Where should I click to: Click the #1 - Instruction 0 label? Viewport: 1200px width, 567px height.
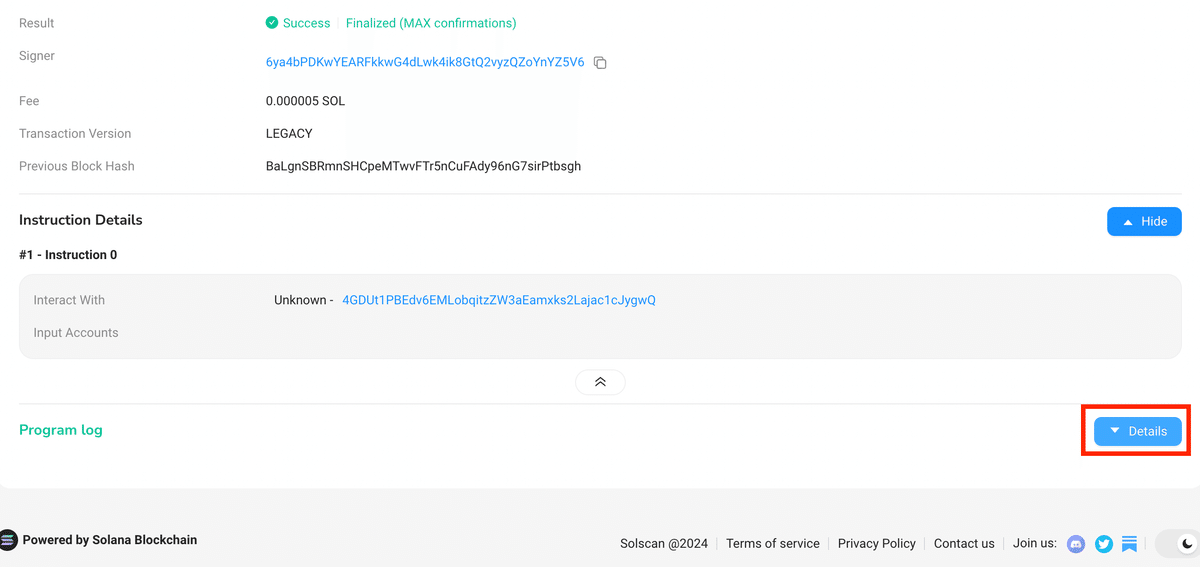pyautogui.click(x=68, y=255)
